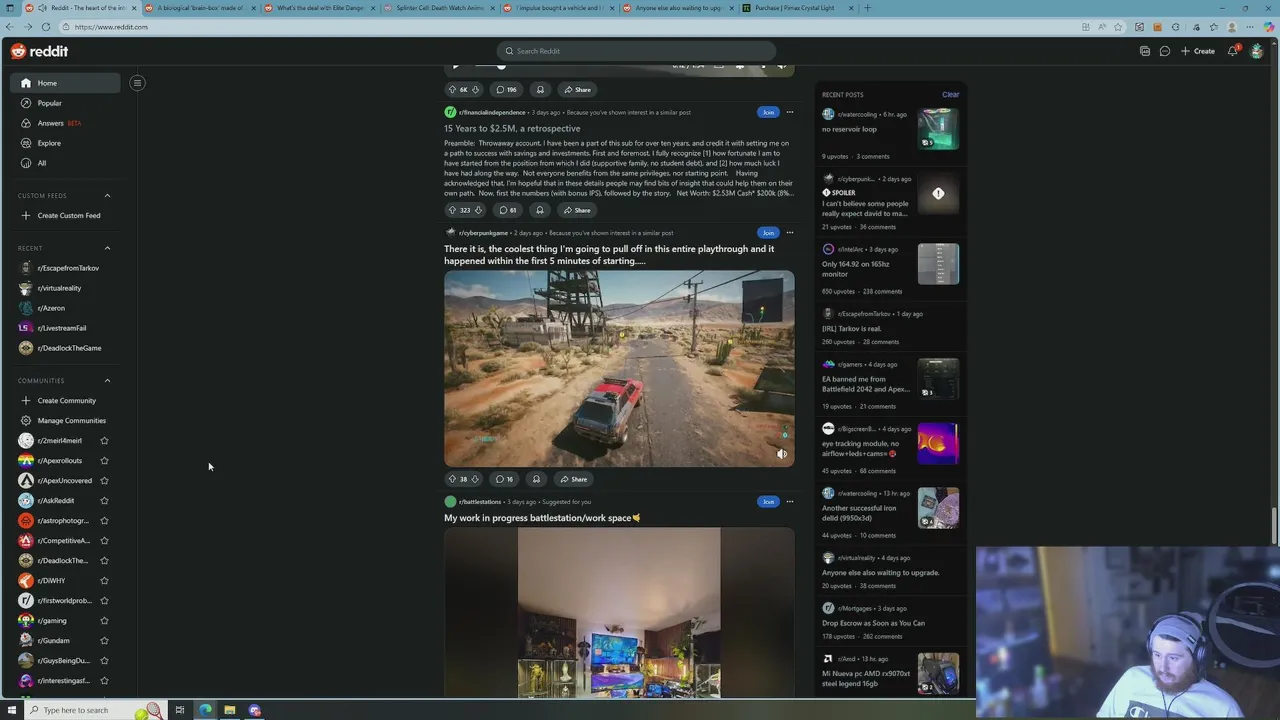Image resolution: width=1280 pixels, height=720 pixels.
Task: Open Manage Communities in the sidebar
Action: click(x=66, y=420)
